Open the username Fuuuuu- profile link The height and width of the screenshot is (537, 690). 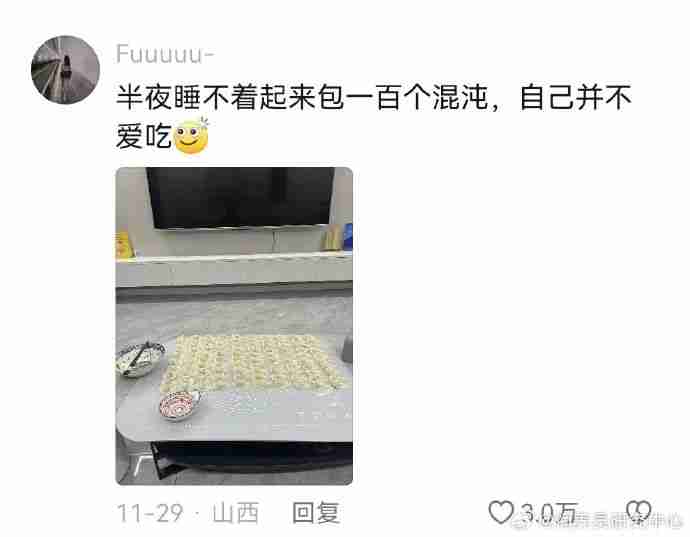tap(165, 54)
